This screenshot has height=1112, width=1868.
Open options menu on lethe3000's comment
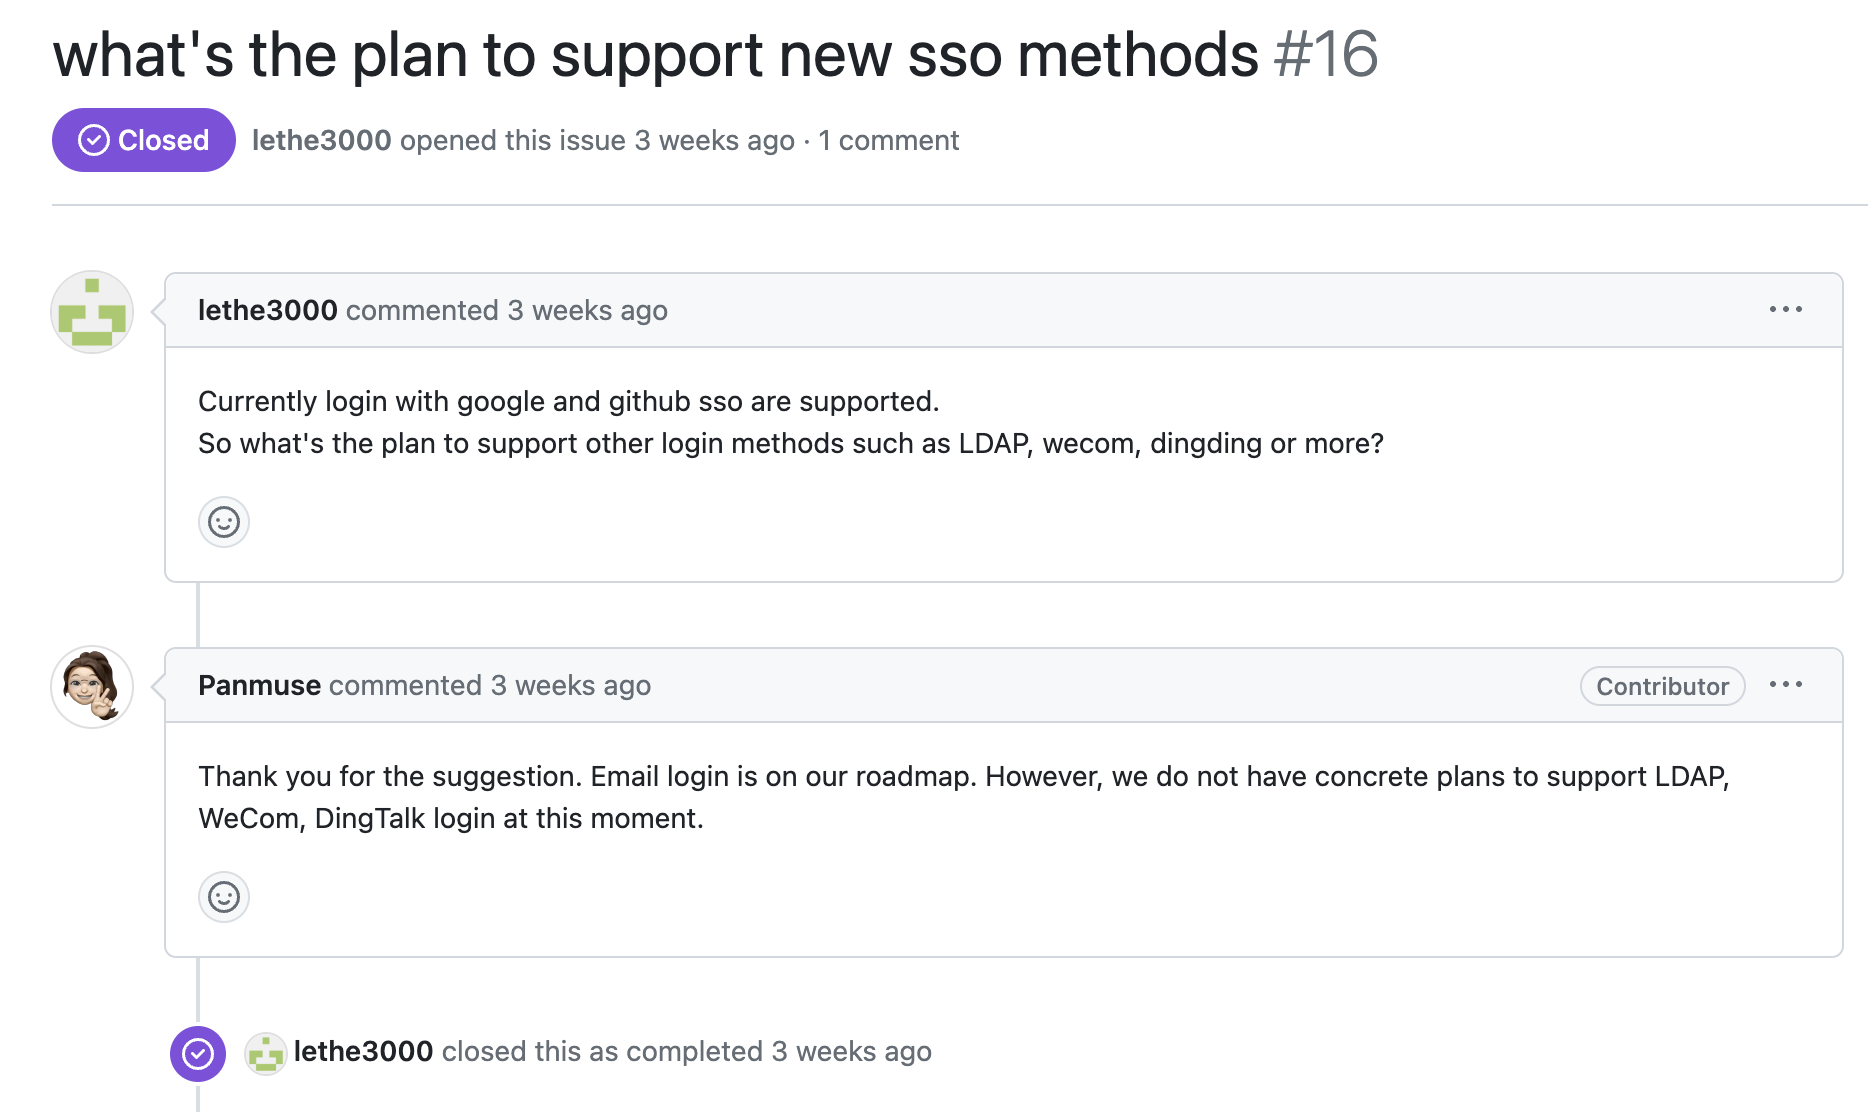[1785, 310]
